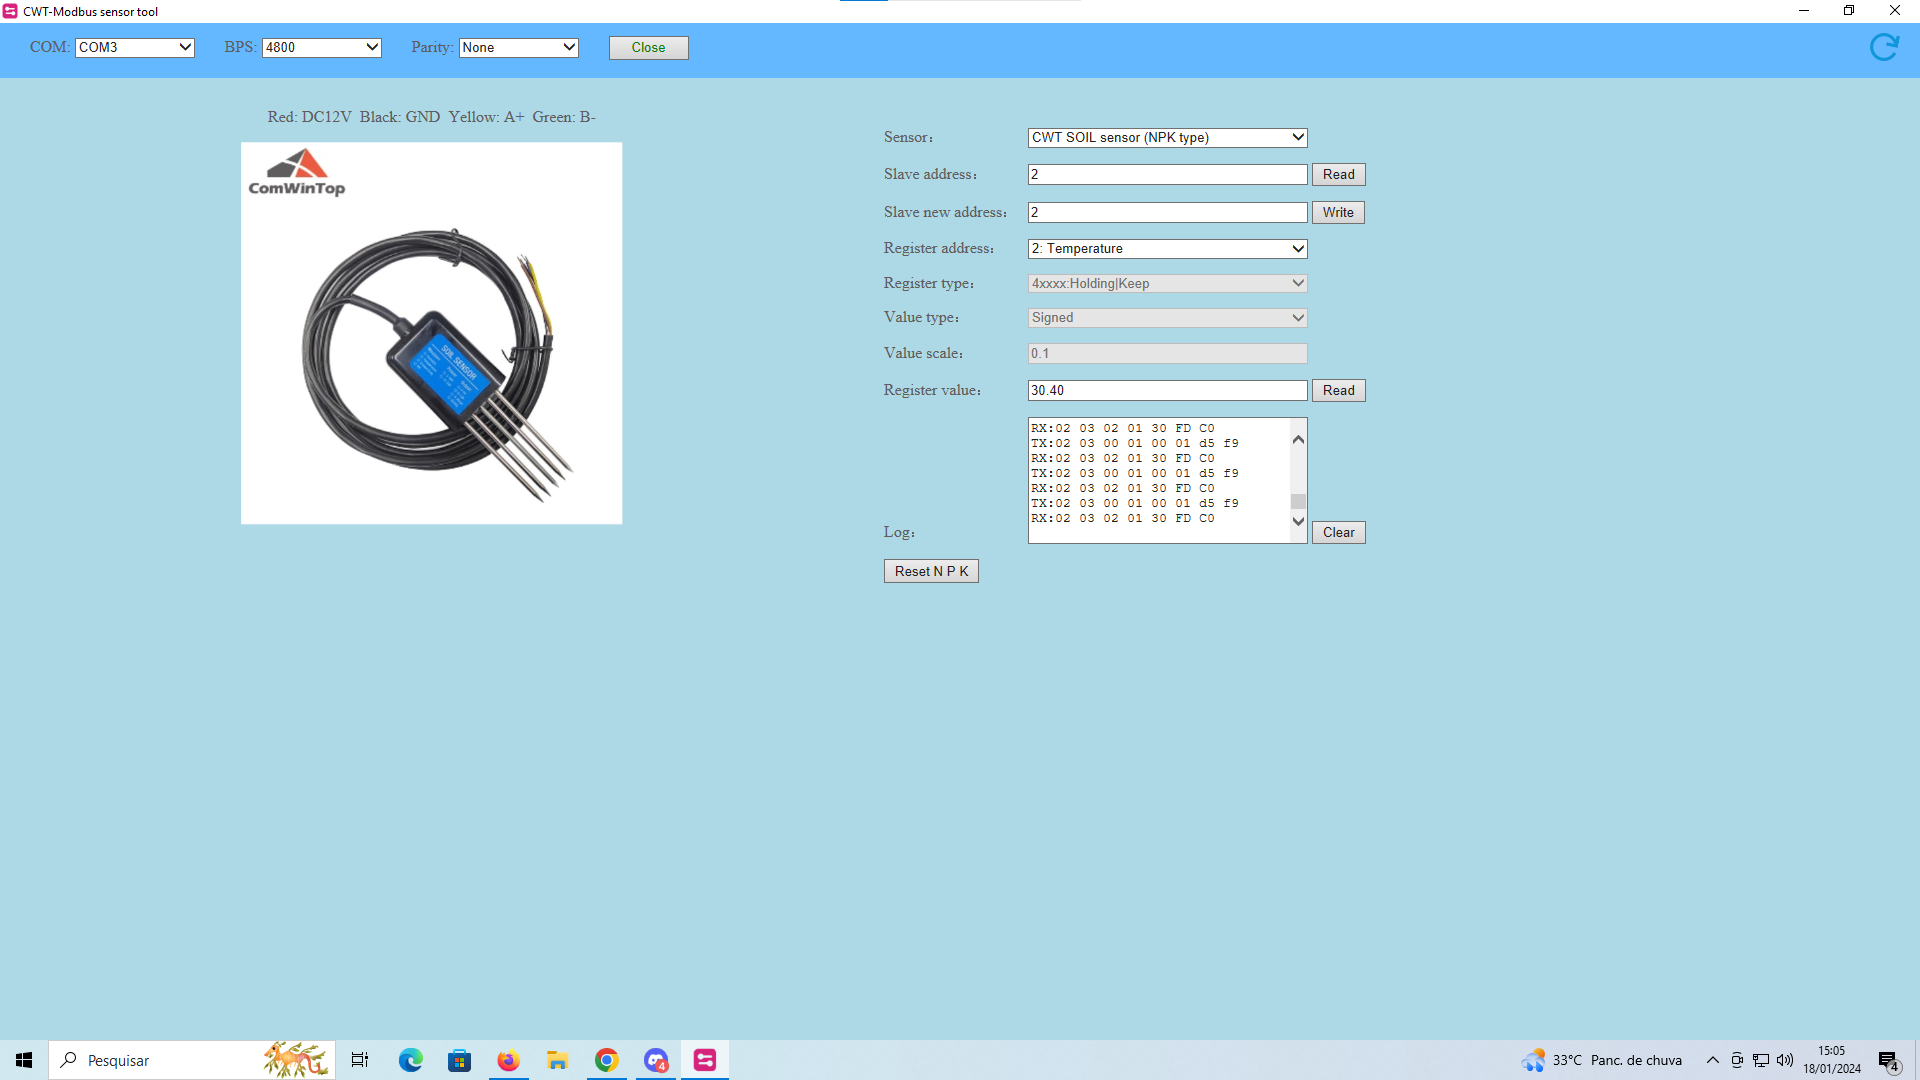Clear the log output
The image size is (1920, 1080).
1338,532
